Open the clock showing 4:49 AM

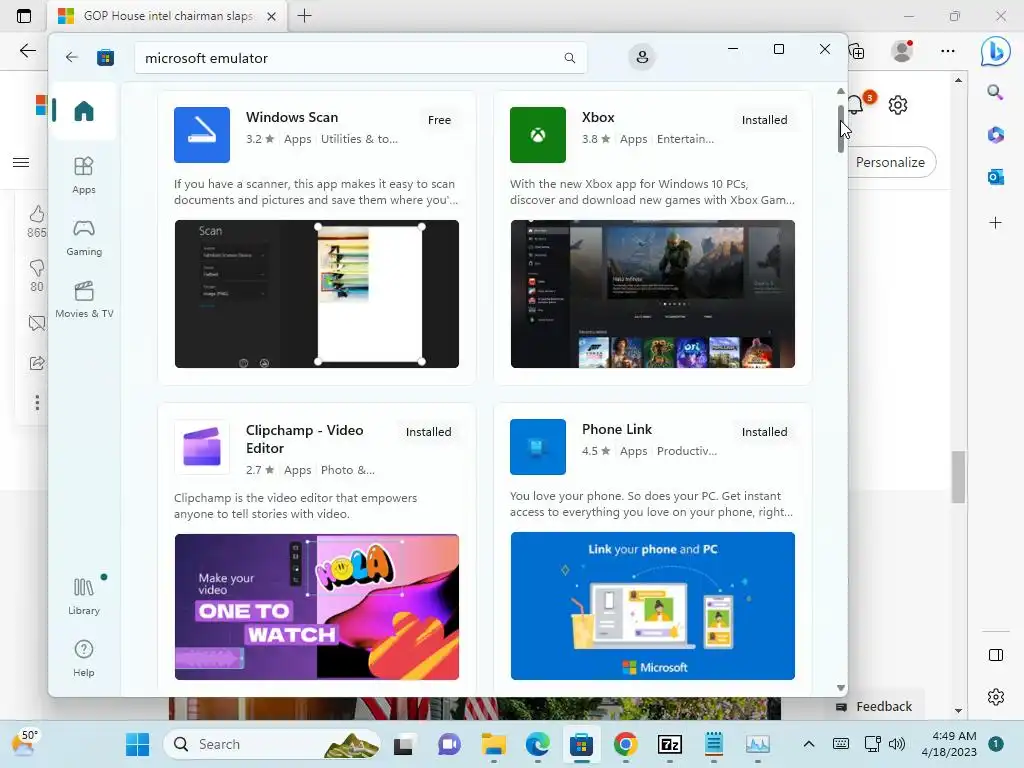(949, 744)
